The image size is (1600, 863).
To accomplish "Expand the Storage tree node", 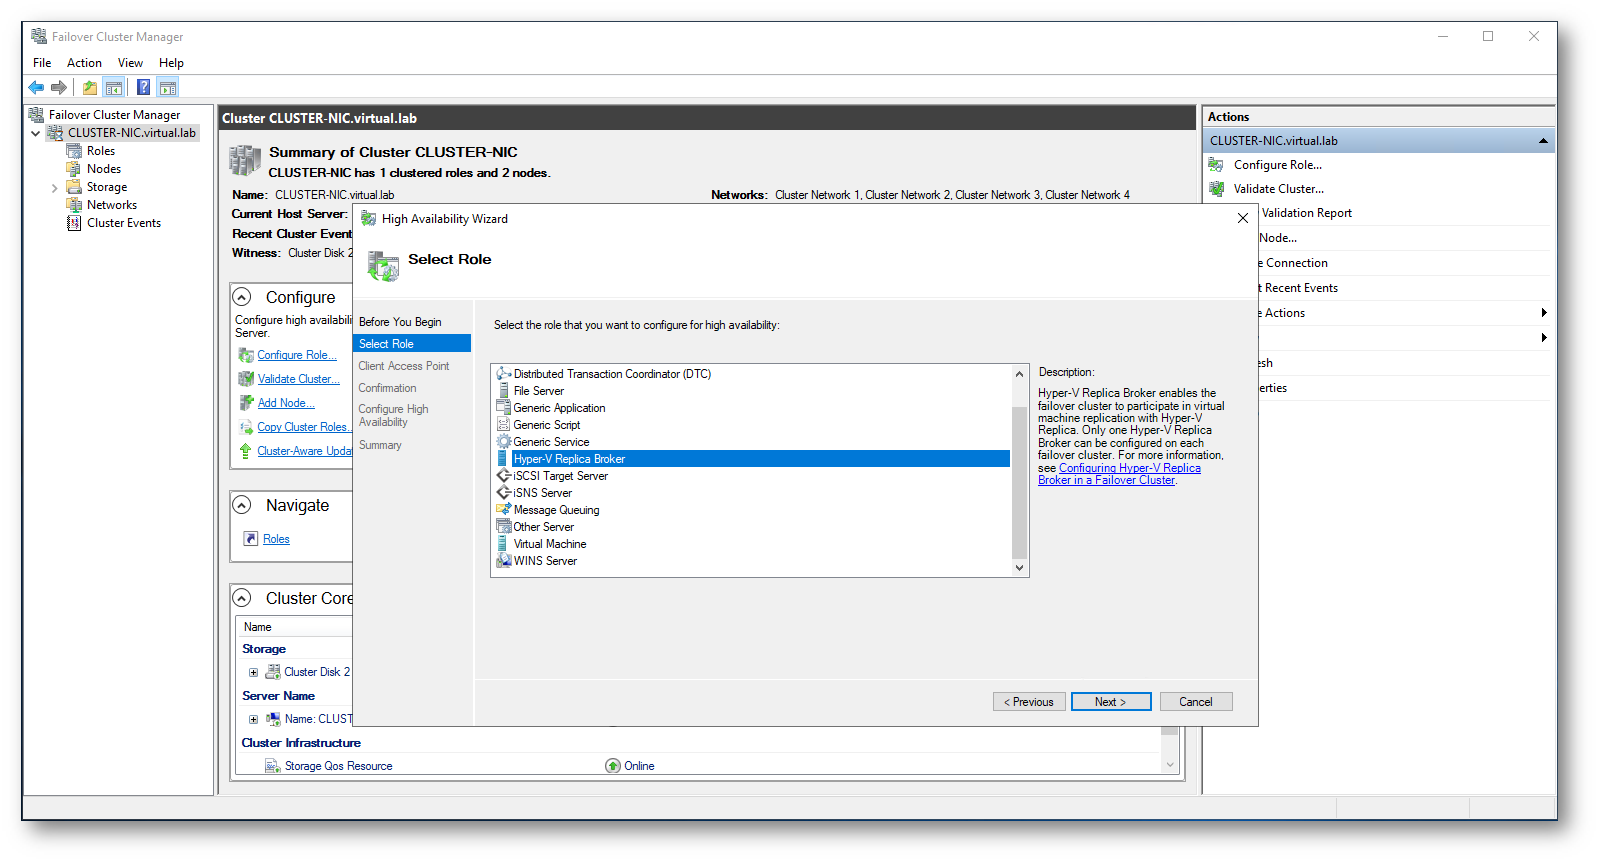I will (x=54, y=187).
